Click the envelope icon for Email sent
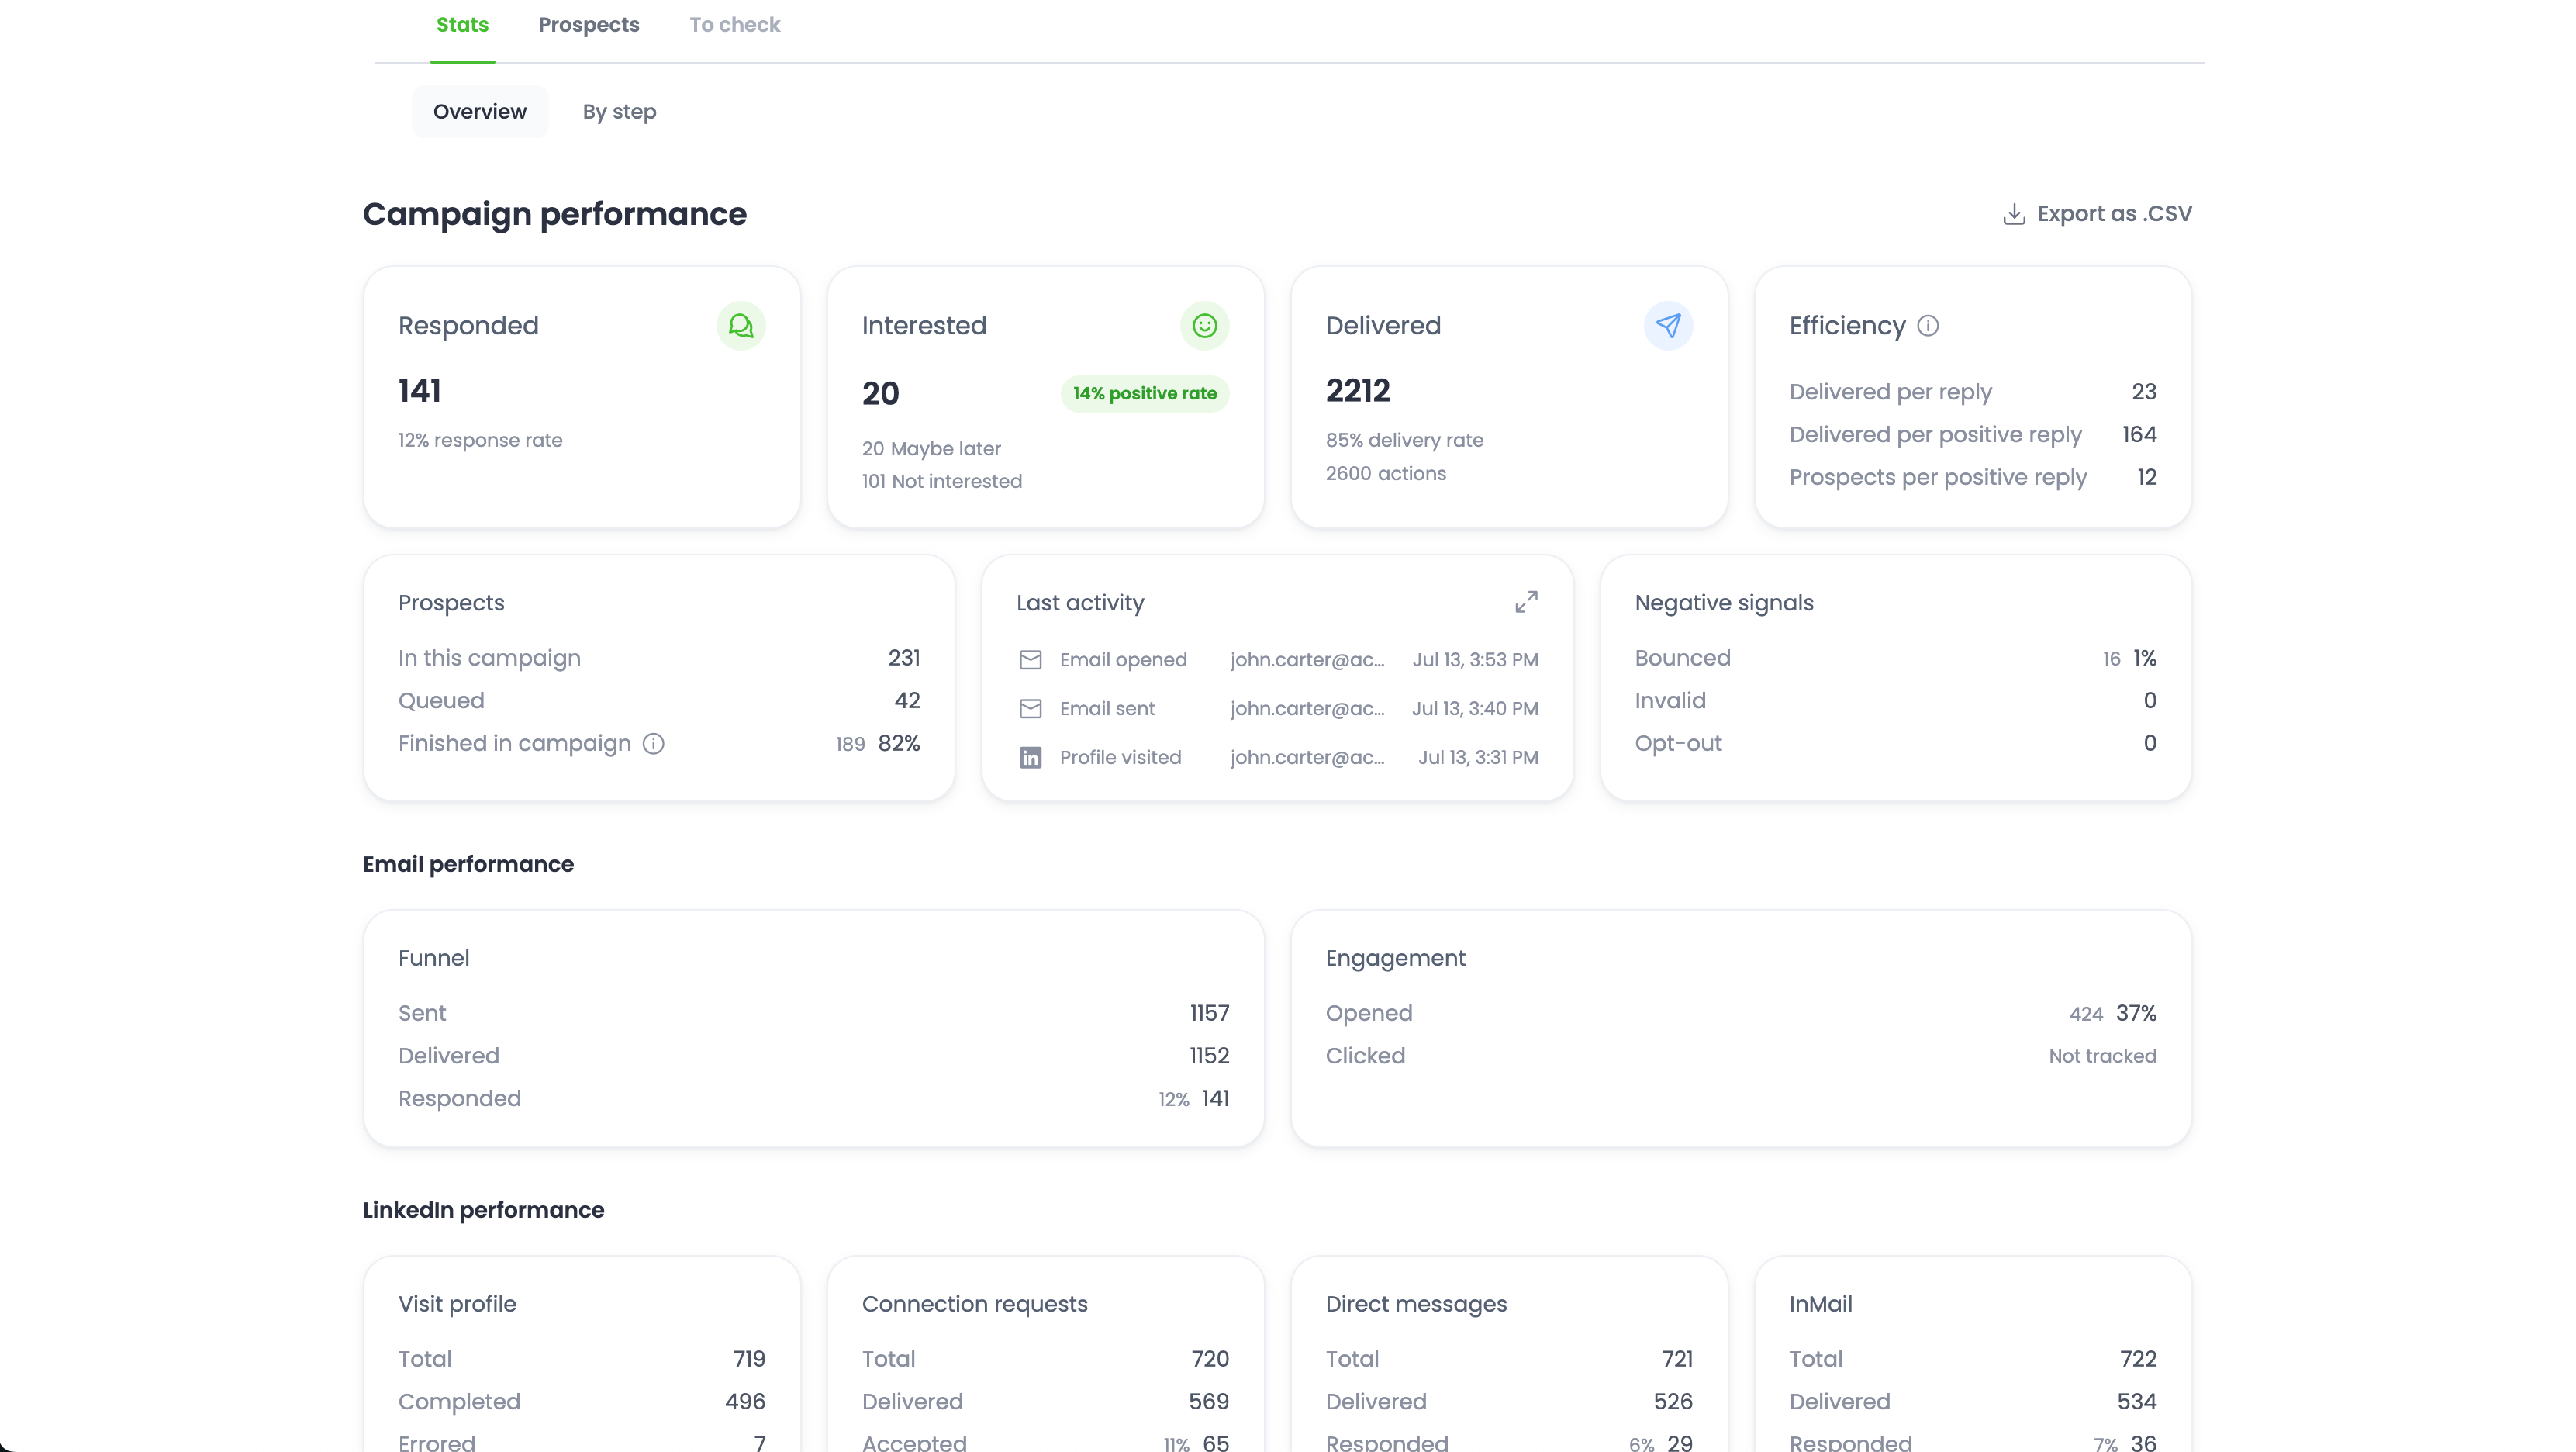 coord(1030,709)
